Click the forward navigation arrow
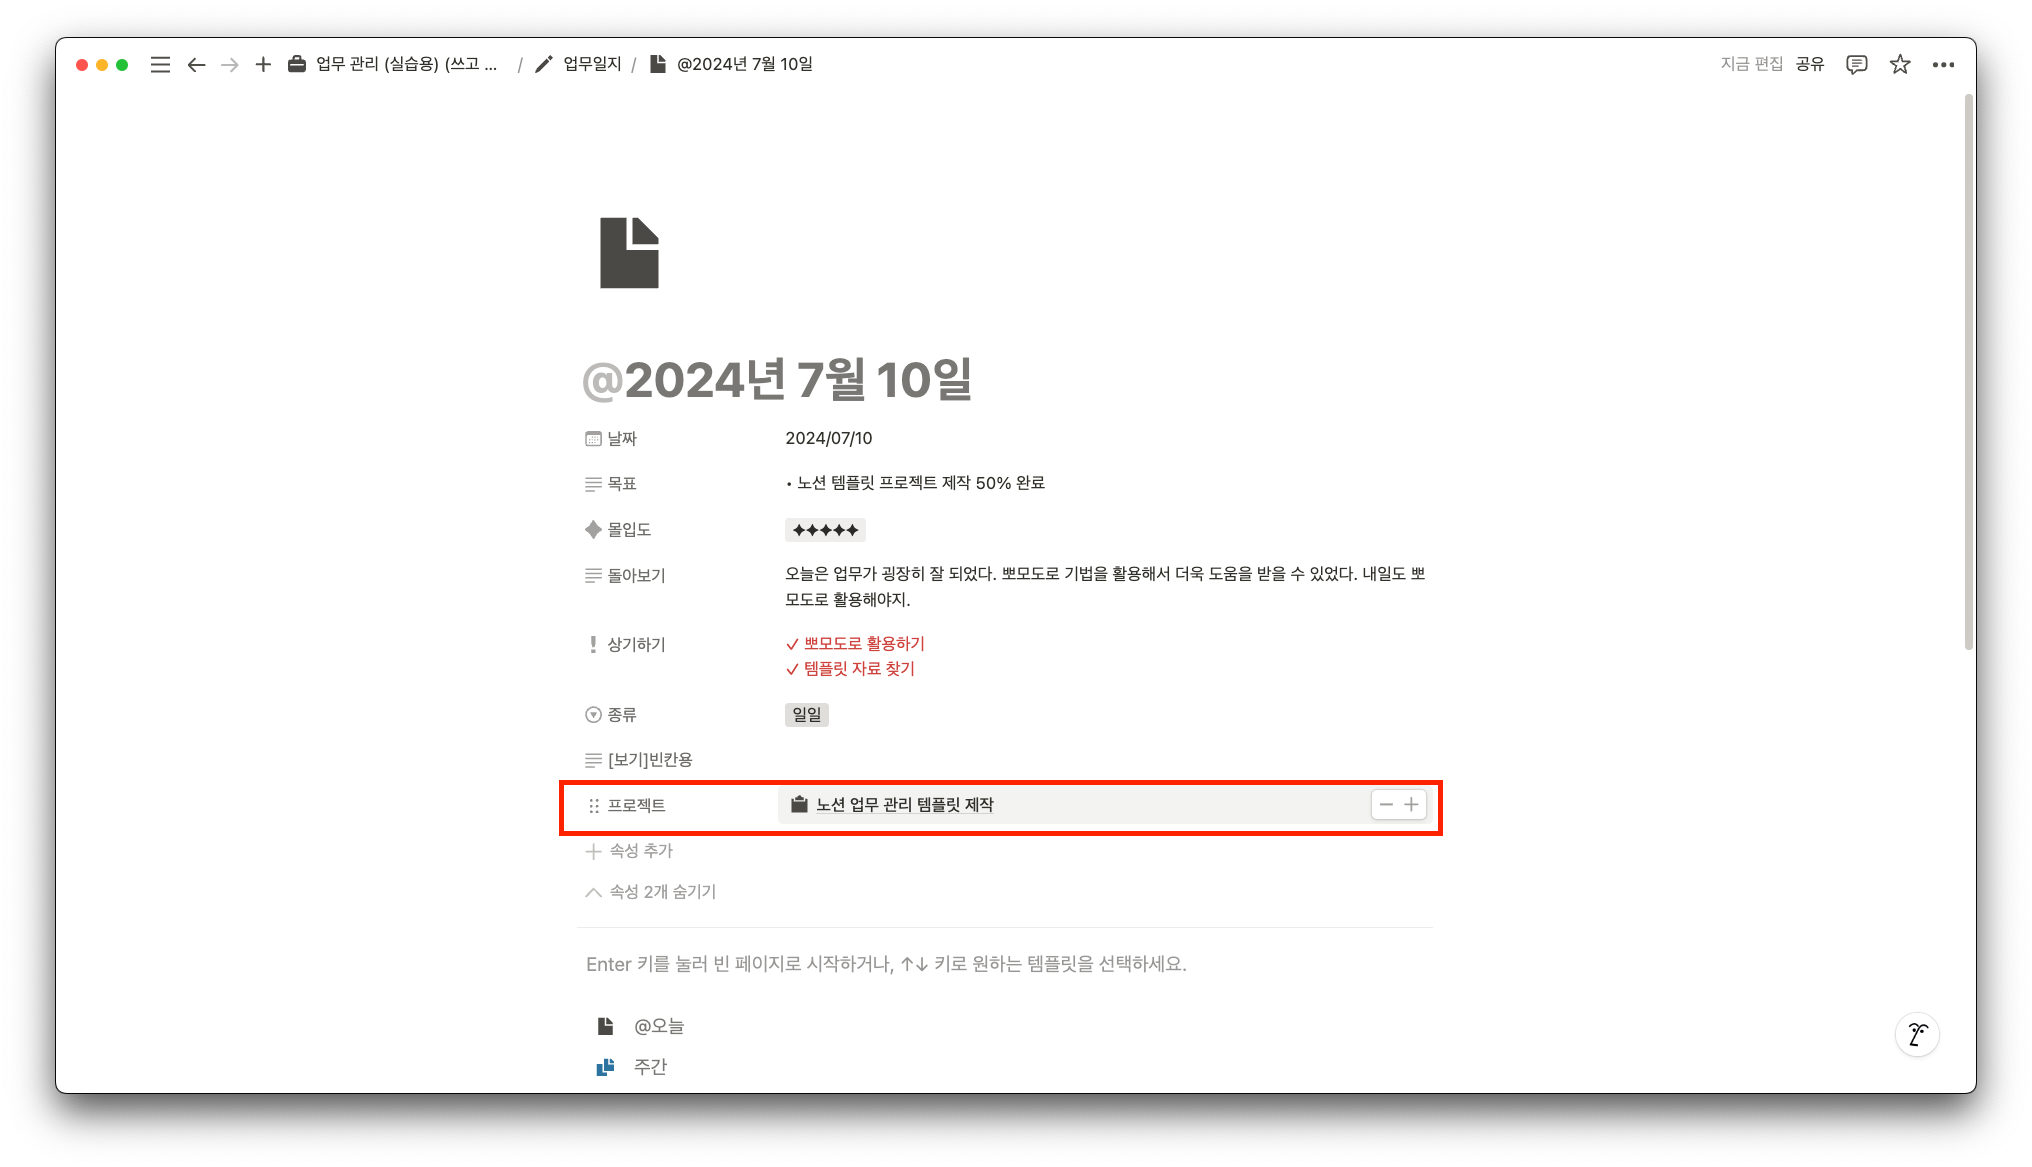The height and width of the screenshot is (1167, 2032). pyautogui.click(x=230, y=65)
